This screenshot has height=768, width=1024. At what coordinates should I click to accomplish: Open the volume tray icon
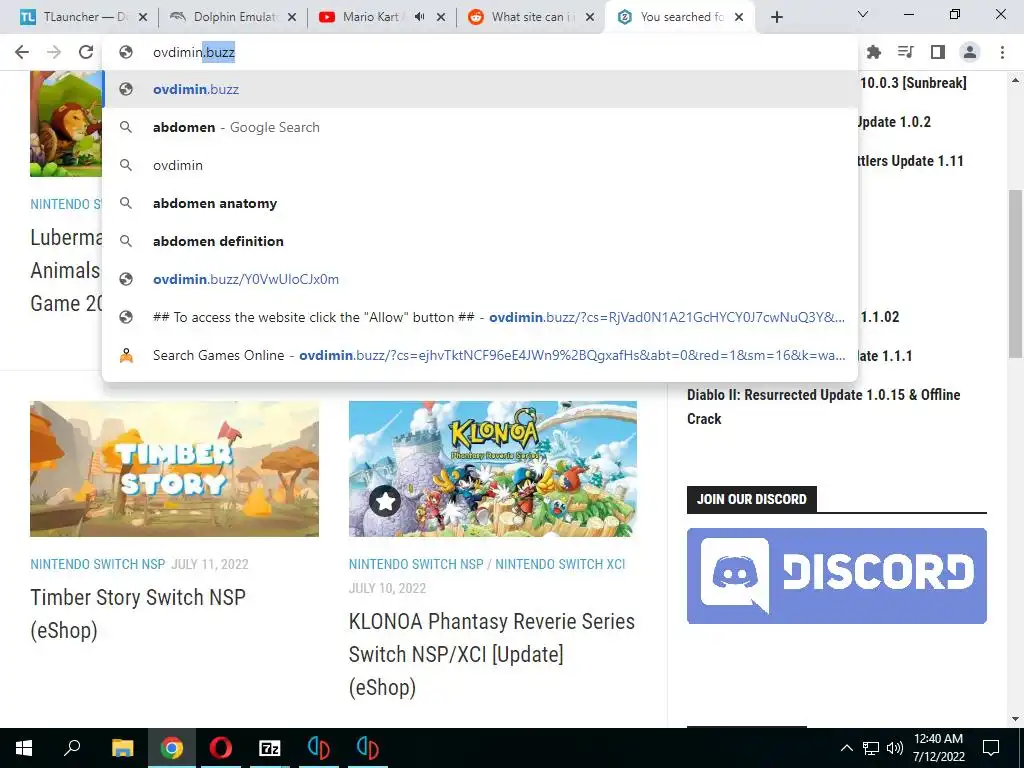pyautogui.click(x=895, y=748)
